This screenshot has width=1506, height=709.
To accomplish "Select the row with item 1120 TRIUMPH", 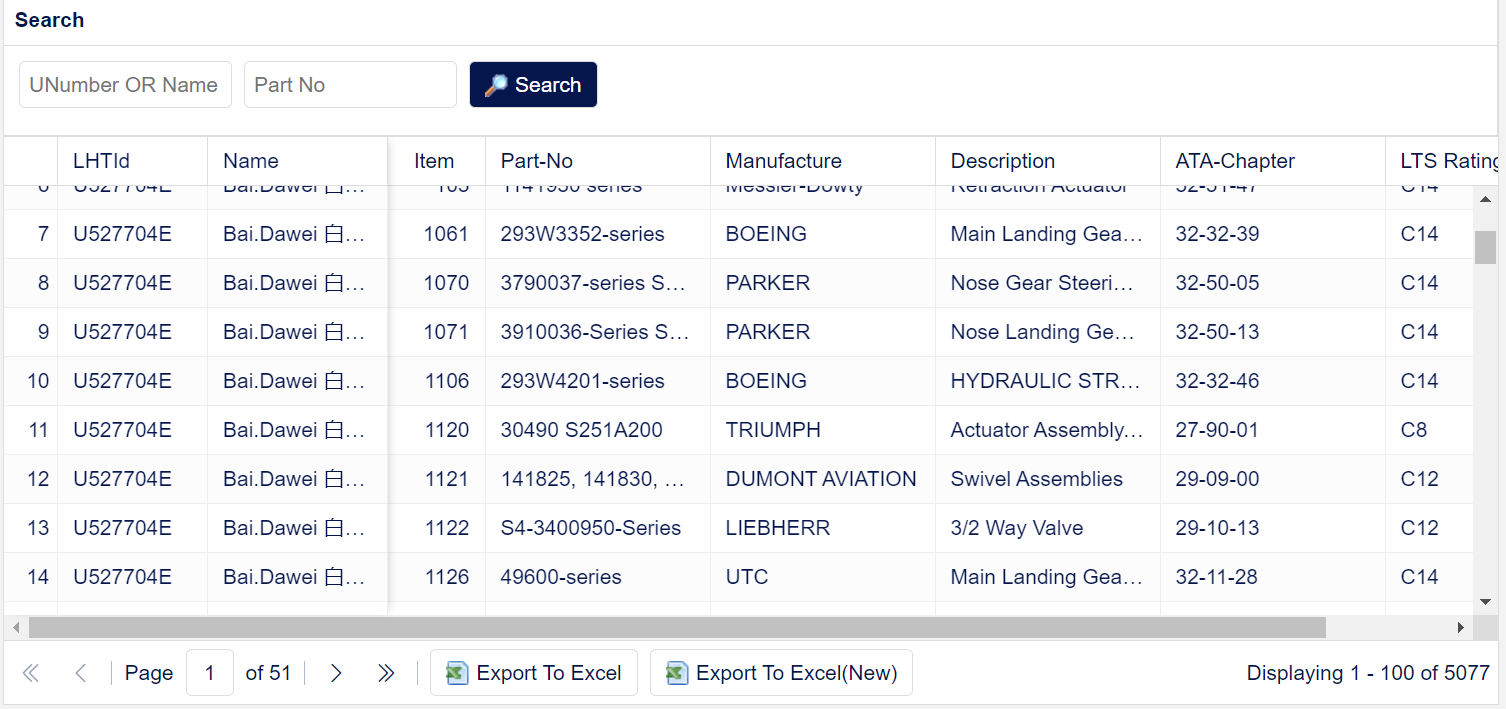I will point(738,430).
